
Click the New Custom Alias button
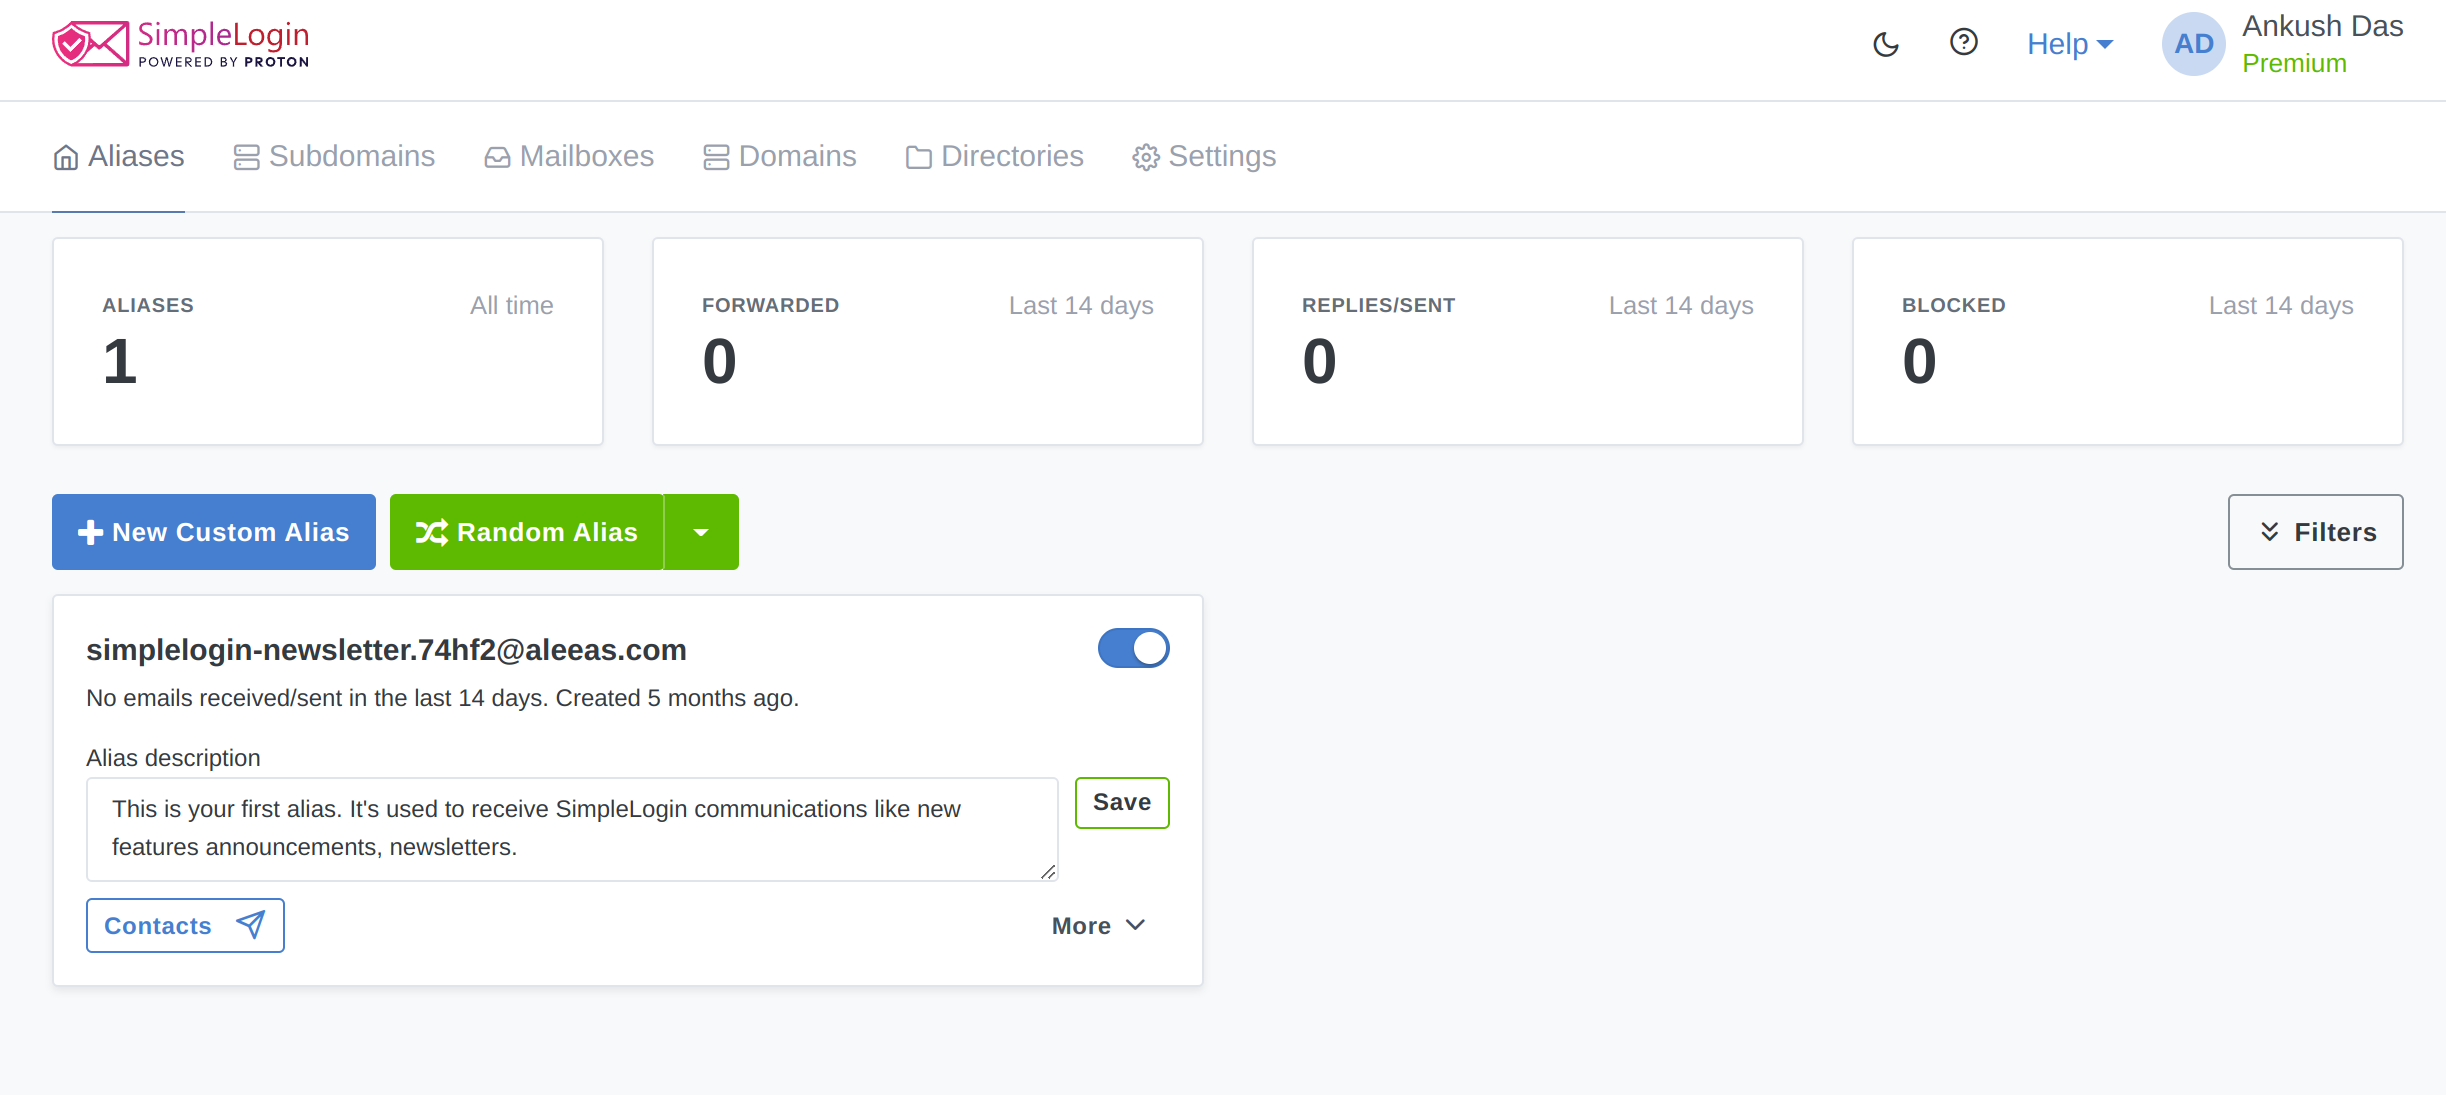pyautogui.click(x=214, y=532)
